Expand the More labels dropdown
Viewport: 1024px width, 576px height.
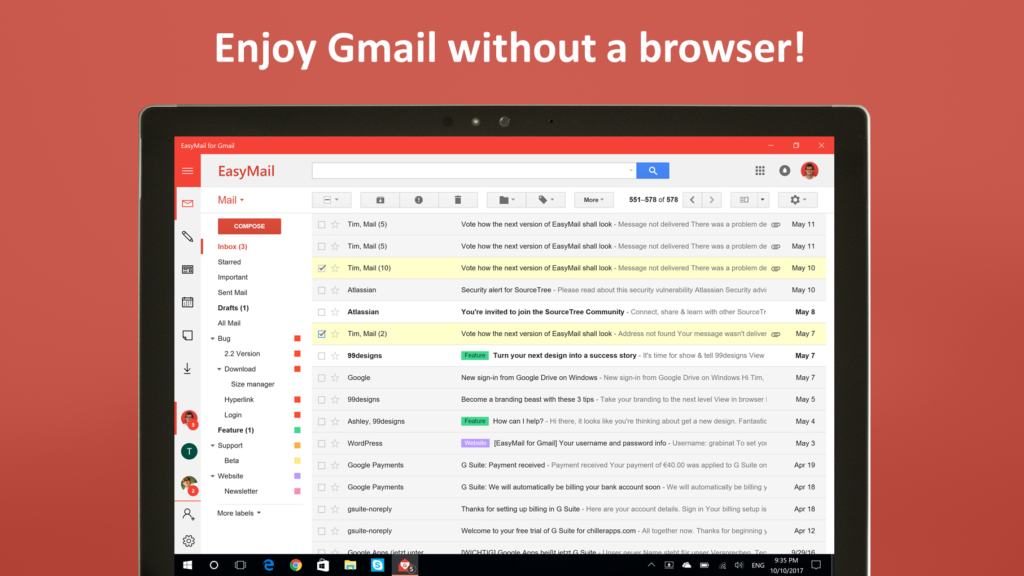(x=237, y=512)
